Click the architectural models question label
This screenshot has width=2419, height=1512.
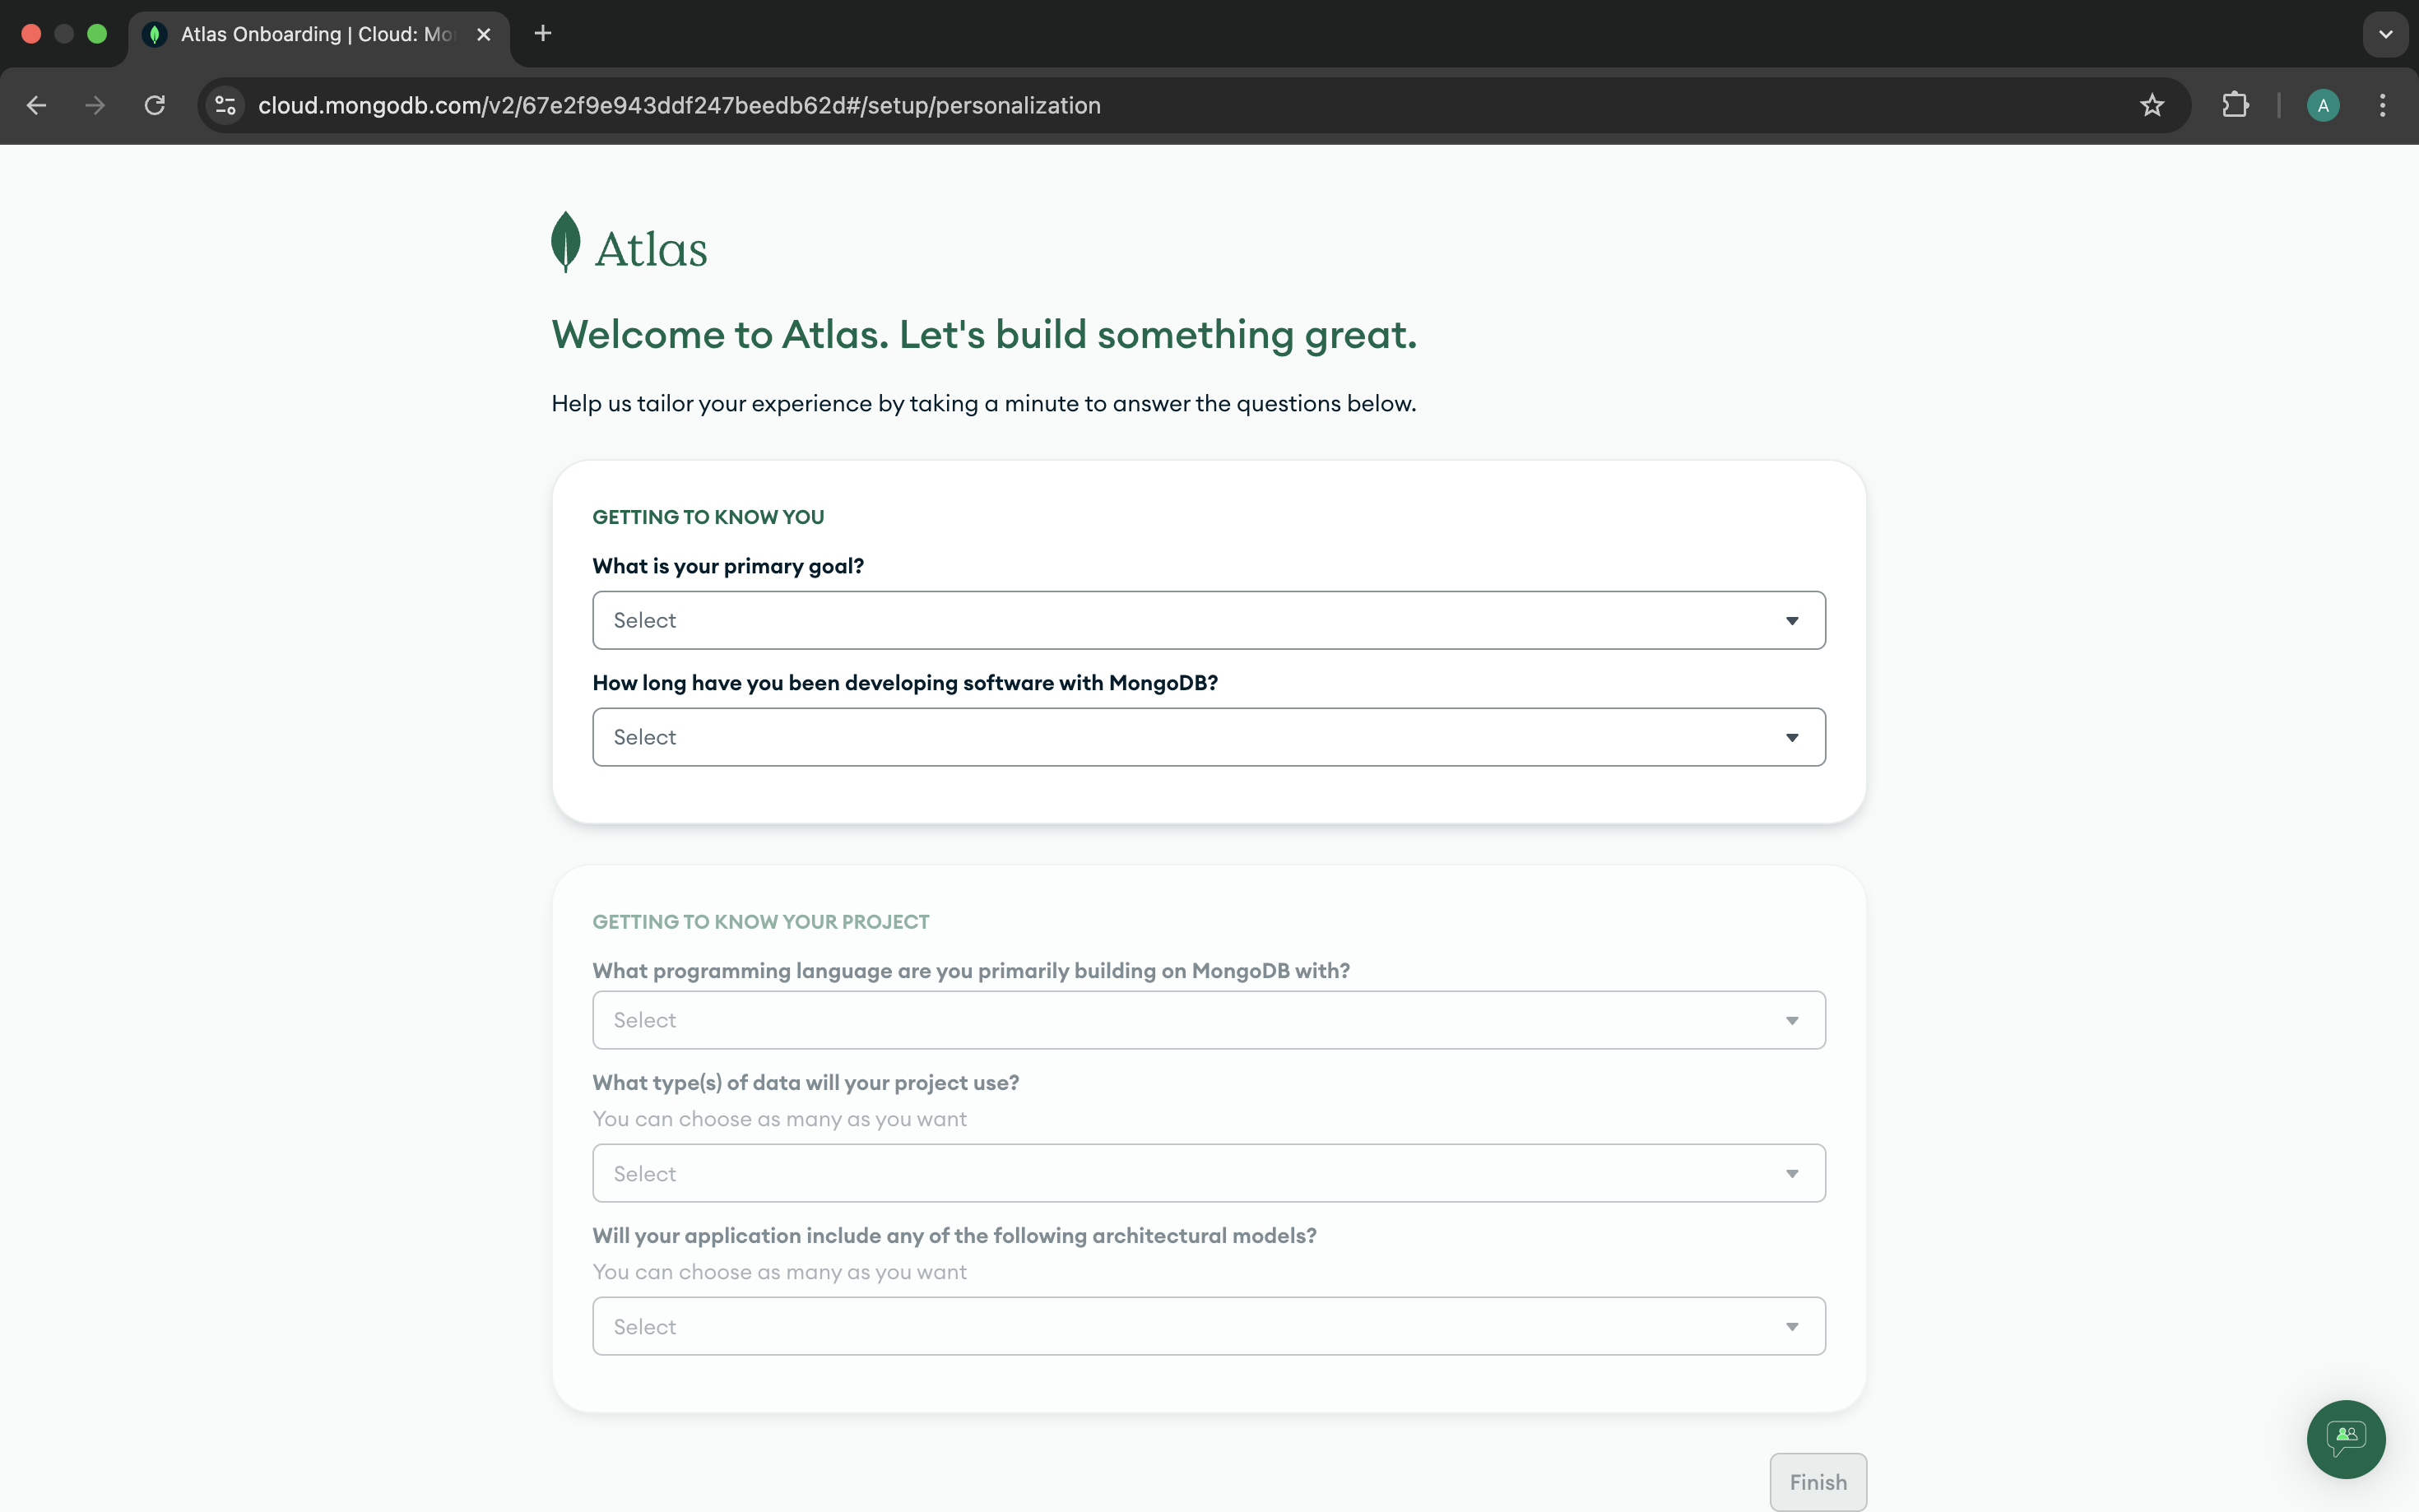click(x=954, y=1236)
